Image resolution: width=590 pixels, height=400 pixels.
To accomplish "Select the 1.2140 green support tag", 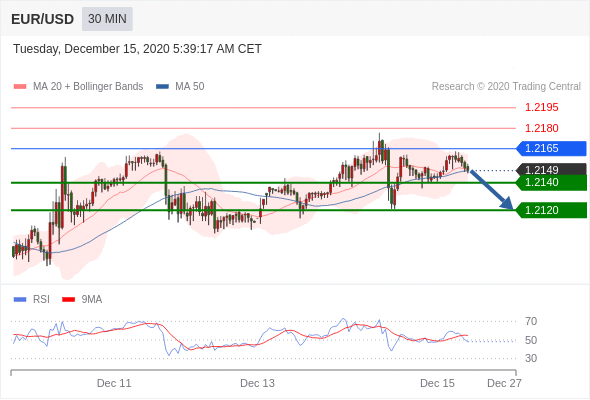I will pyautogui.click(x=551, y=183).
